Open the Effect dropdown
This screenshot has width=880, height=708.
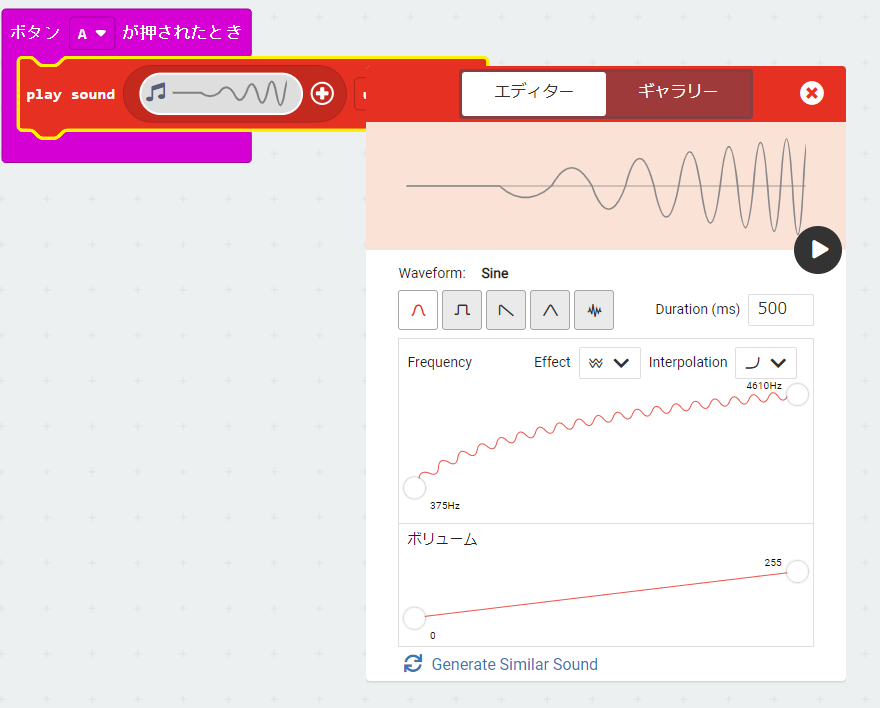tap(610, 363)
